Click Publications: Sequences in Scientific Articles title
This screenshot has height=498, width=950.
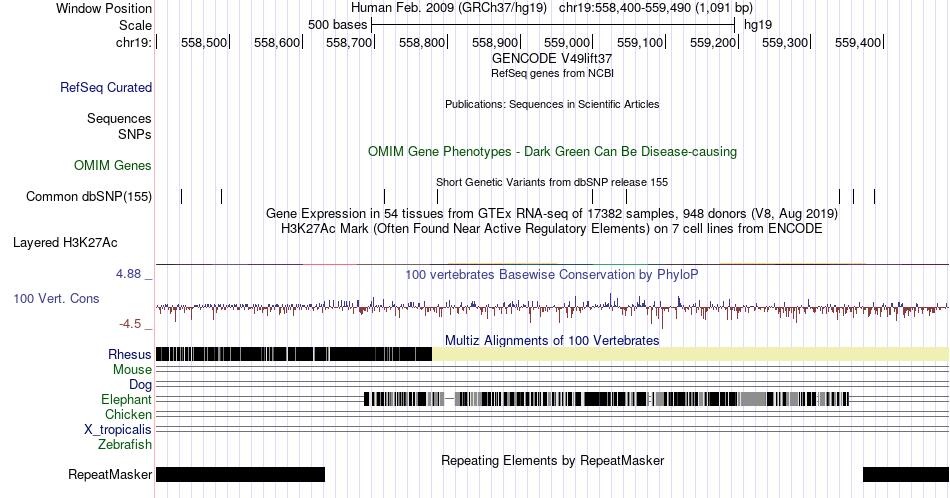click(x=552, y=104)
